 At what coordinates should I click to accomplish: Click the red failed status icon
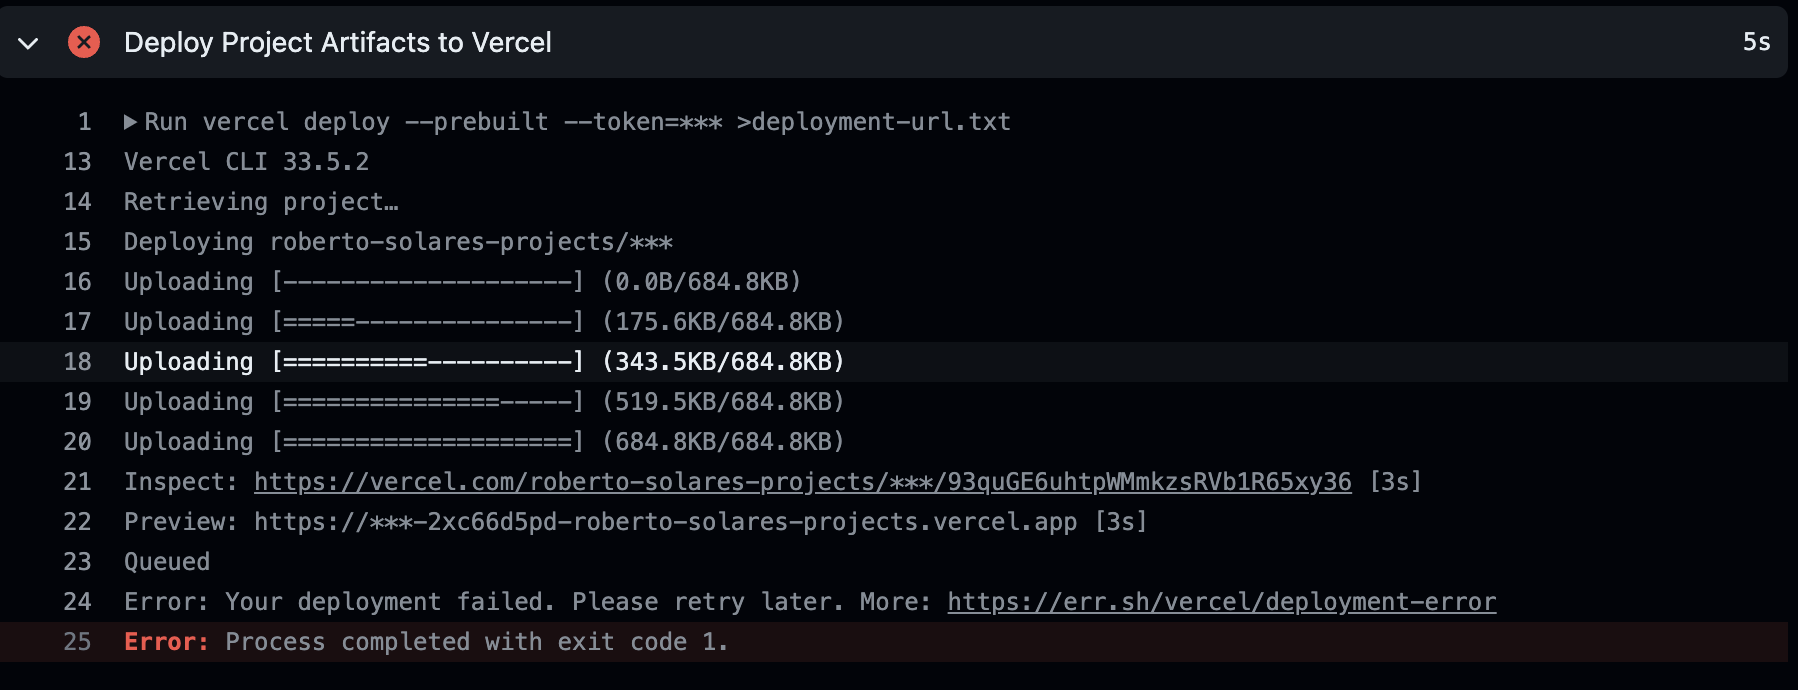pyautogui.click(x=84, y=42)
